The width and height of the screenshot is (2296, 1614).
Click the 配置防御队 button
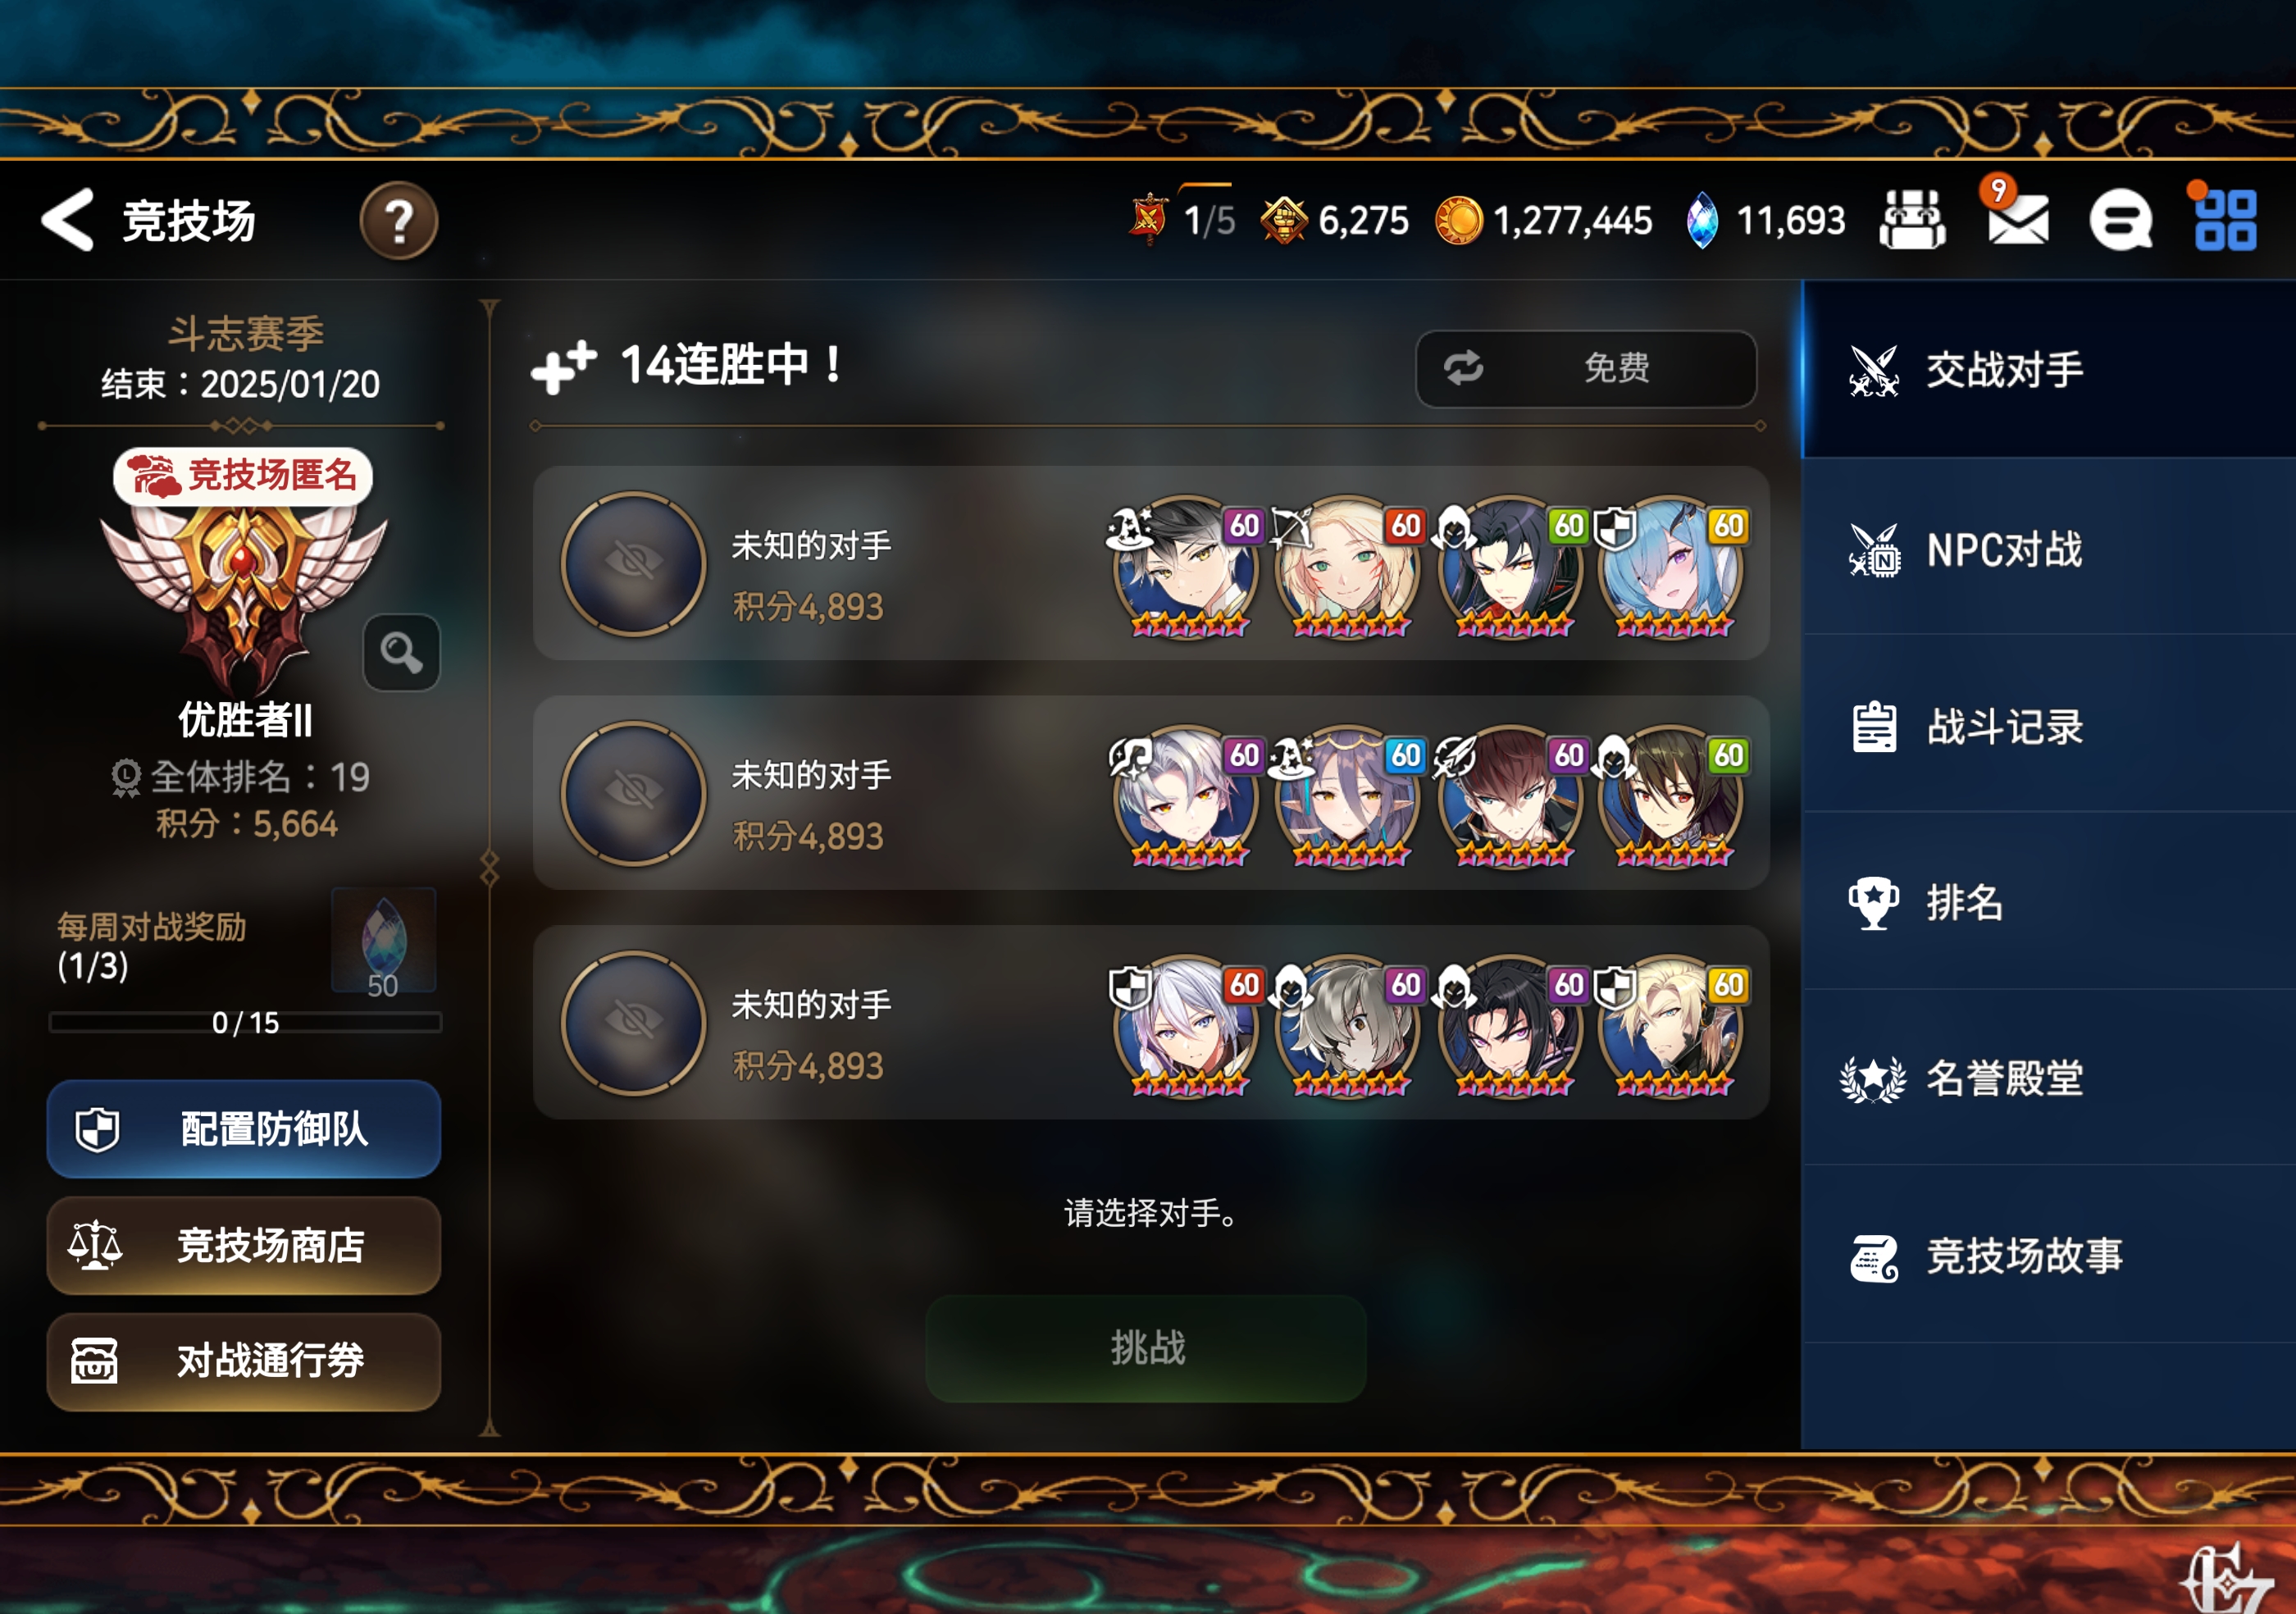tap(244, 1129)
